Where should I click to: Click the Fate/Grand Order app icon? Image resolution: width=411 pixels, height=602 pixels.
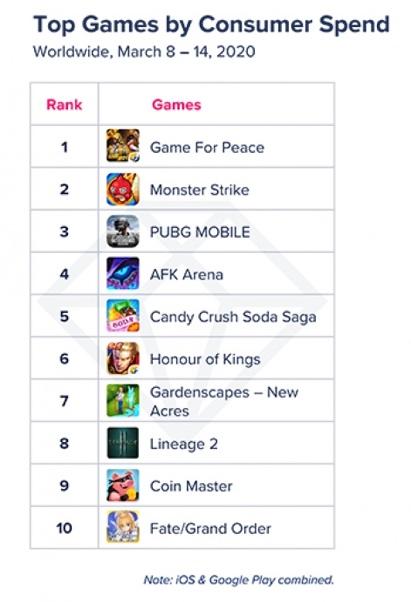(123, 527)
